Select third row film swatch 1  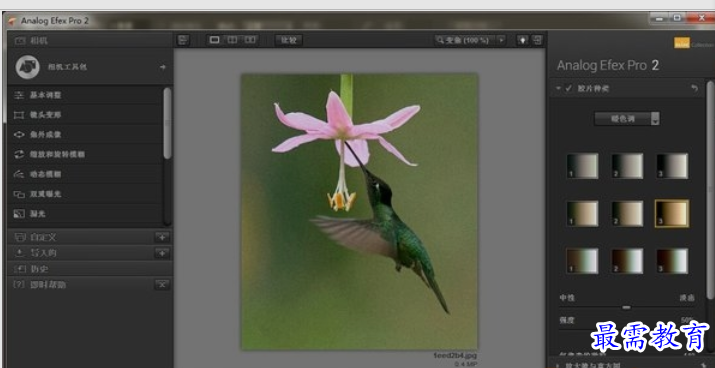[582, 261]
